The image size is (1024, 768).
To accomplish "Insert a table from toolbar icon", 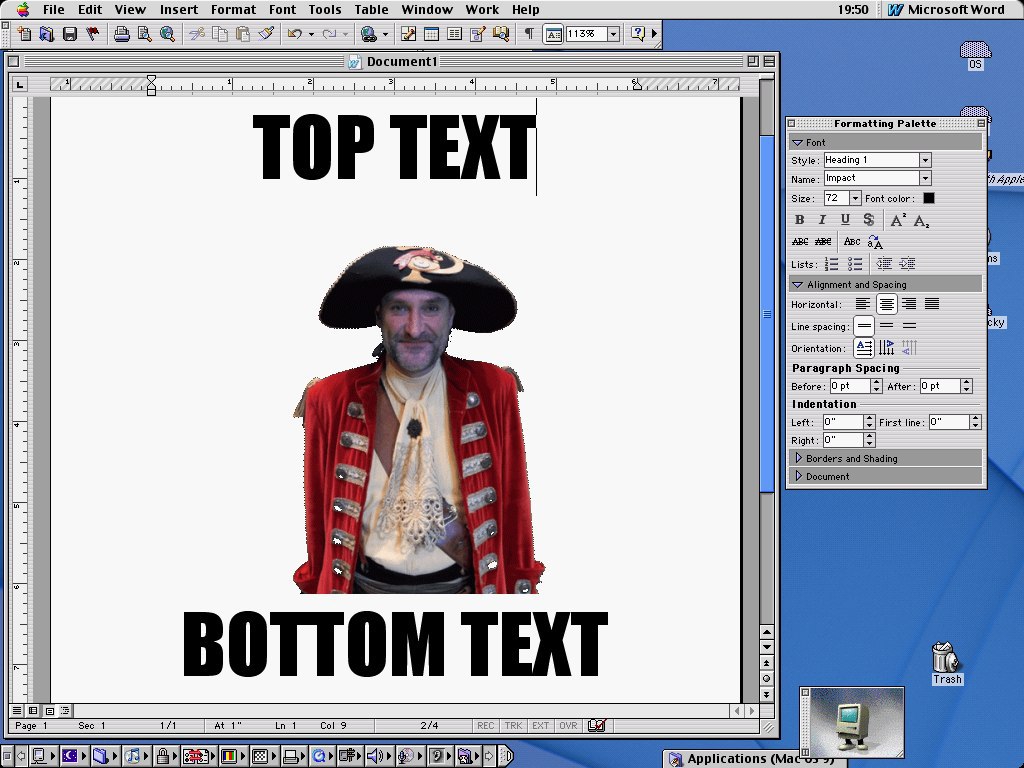I will tap(431, 34).
